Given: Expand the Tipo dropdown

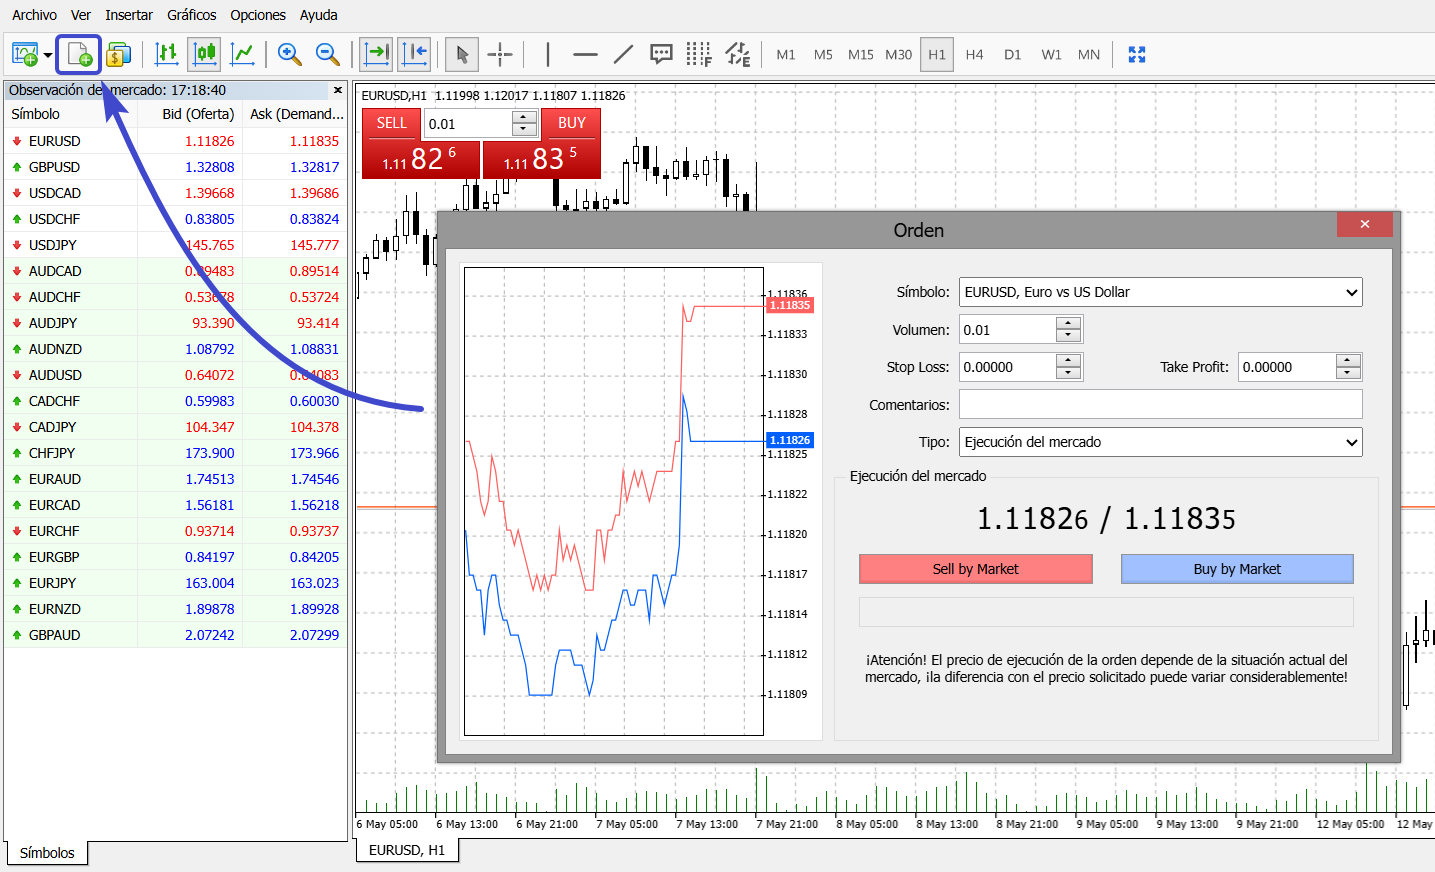Looking at the screenshot, I should point(1351,442).
